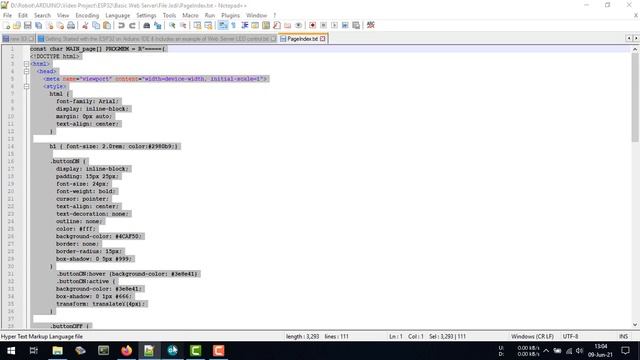Start macro recording with red record icon

pyautogui.click(x=312, y=25)
